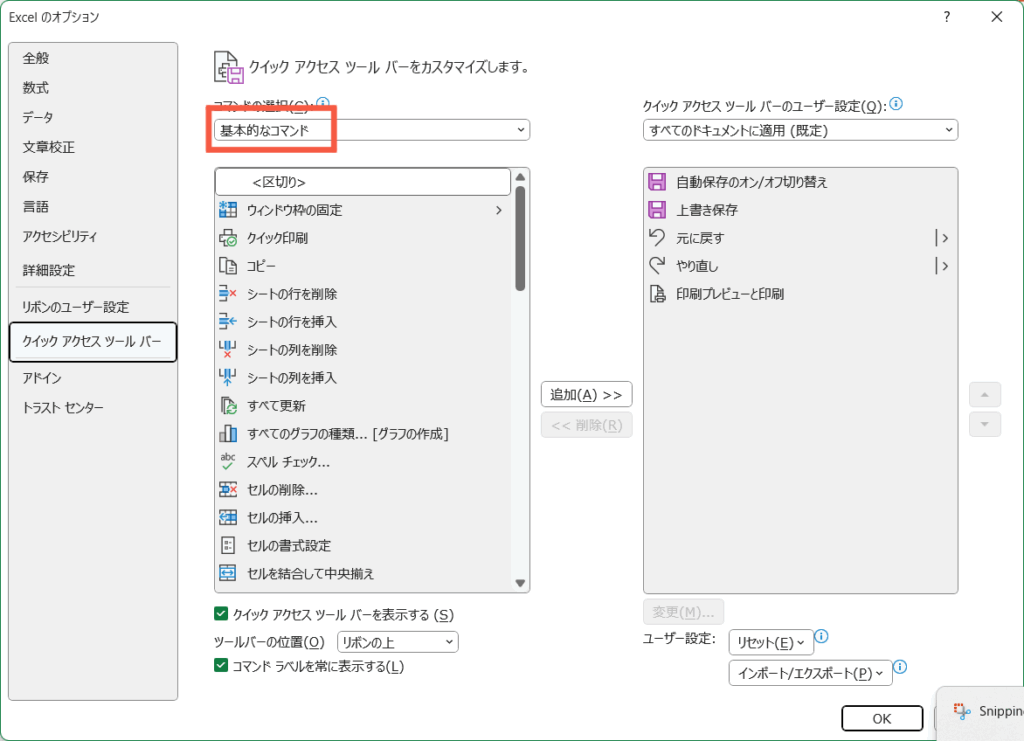Click the セルの挿入 icon

click(228, 518)
